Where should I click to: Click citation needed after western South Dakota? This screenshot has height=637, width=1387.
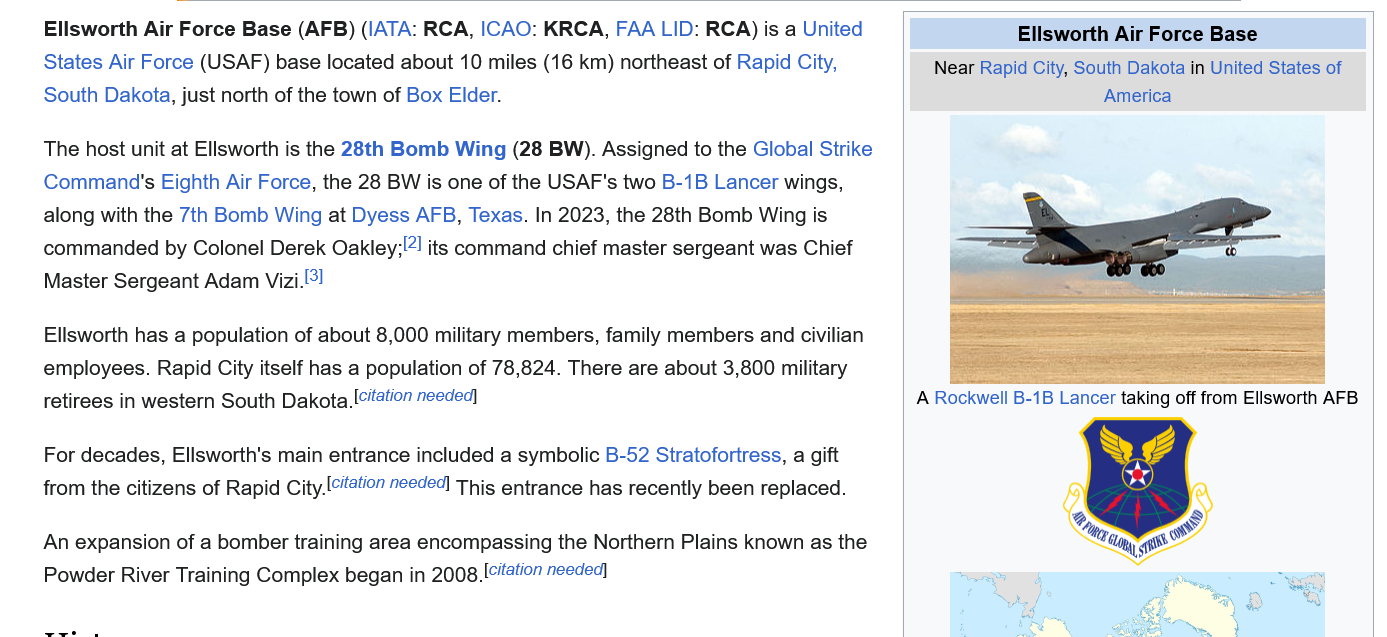pyautogui.click(x=416, y=396)
